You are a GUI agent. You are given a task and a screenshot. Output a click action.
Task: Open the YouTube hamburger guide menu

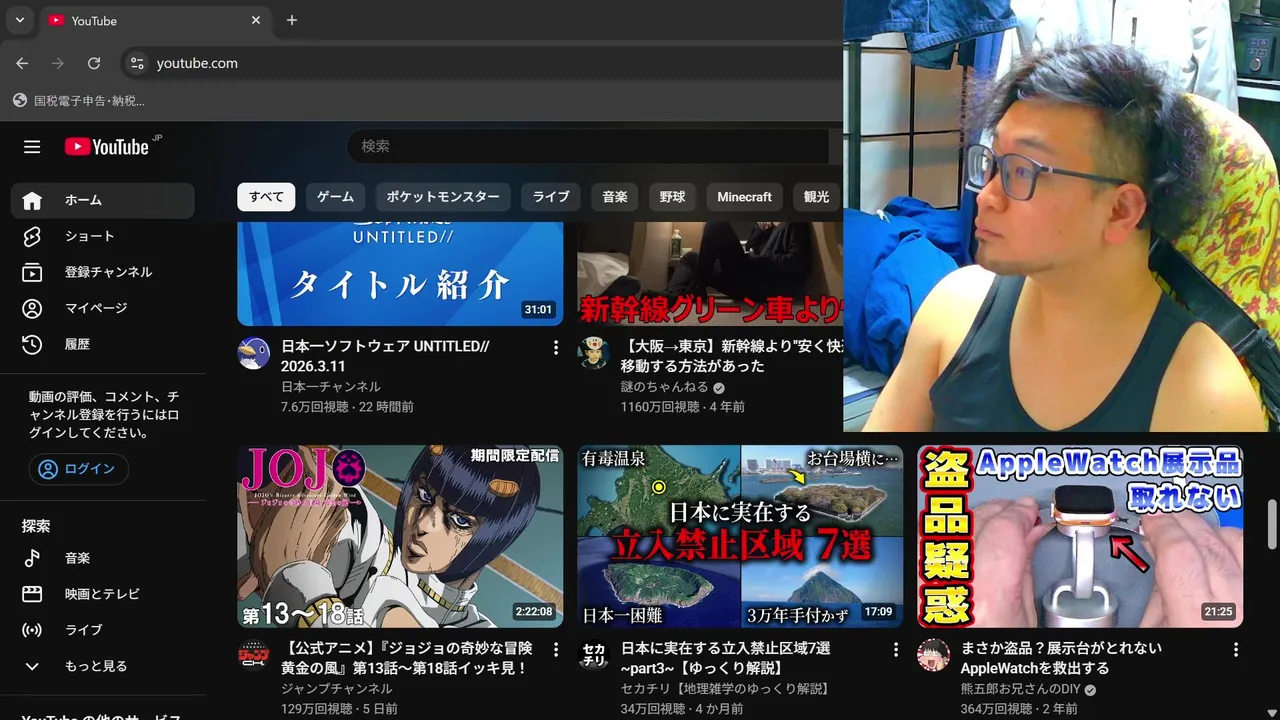32,147
